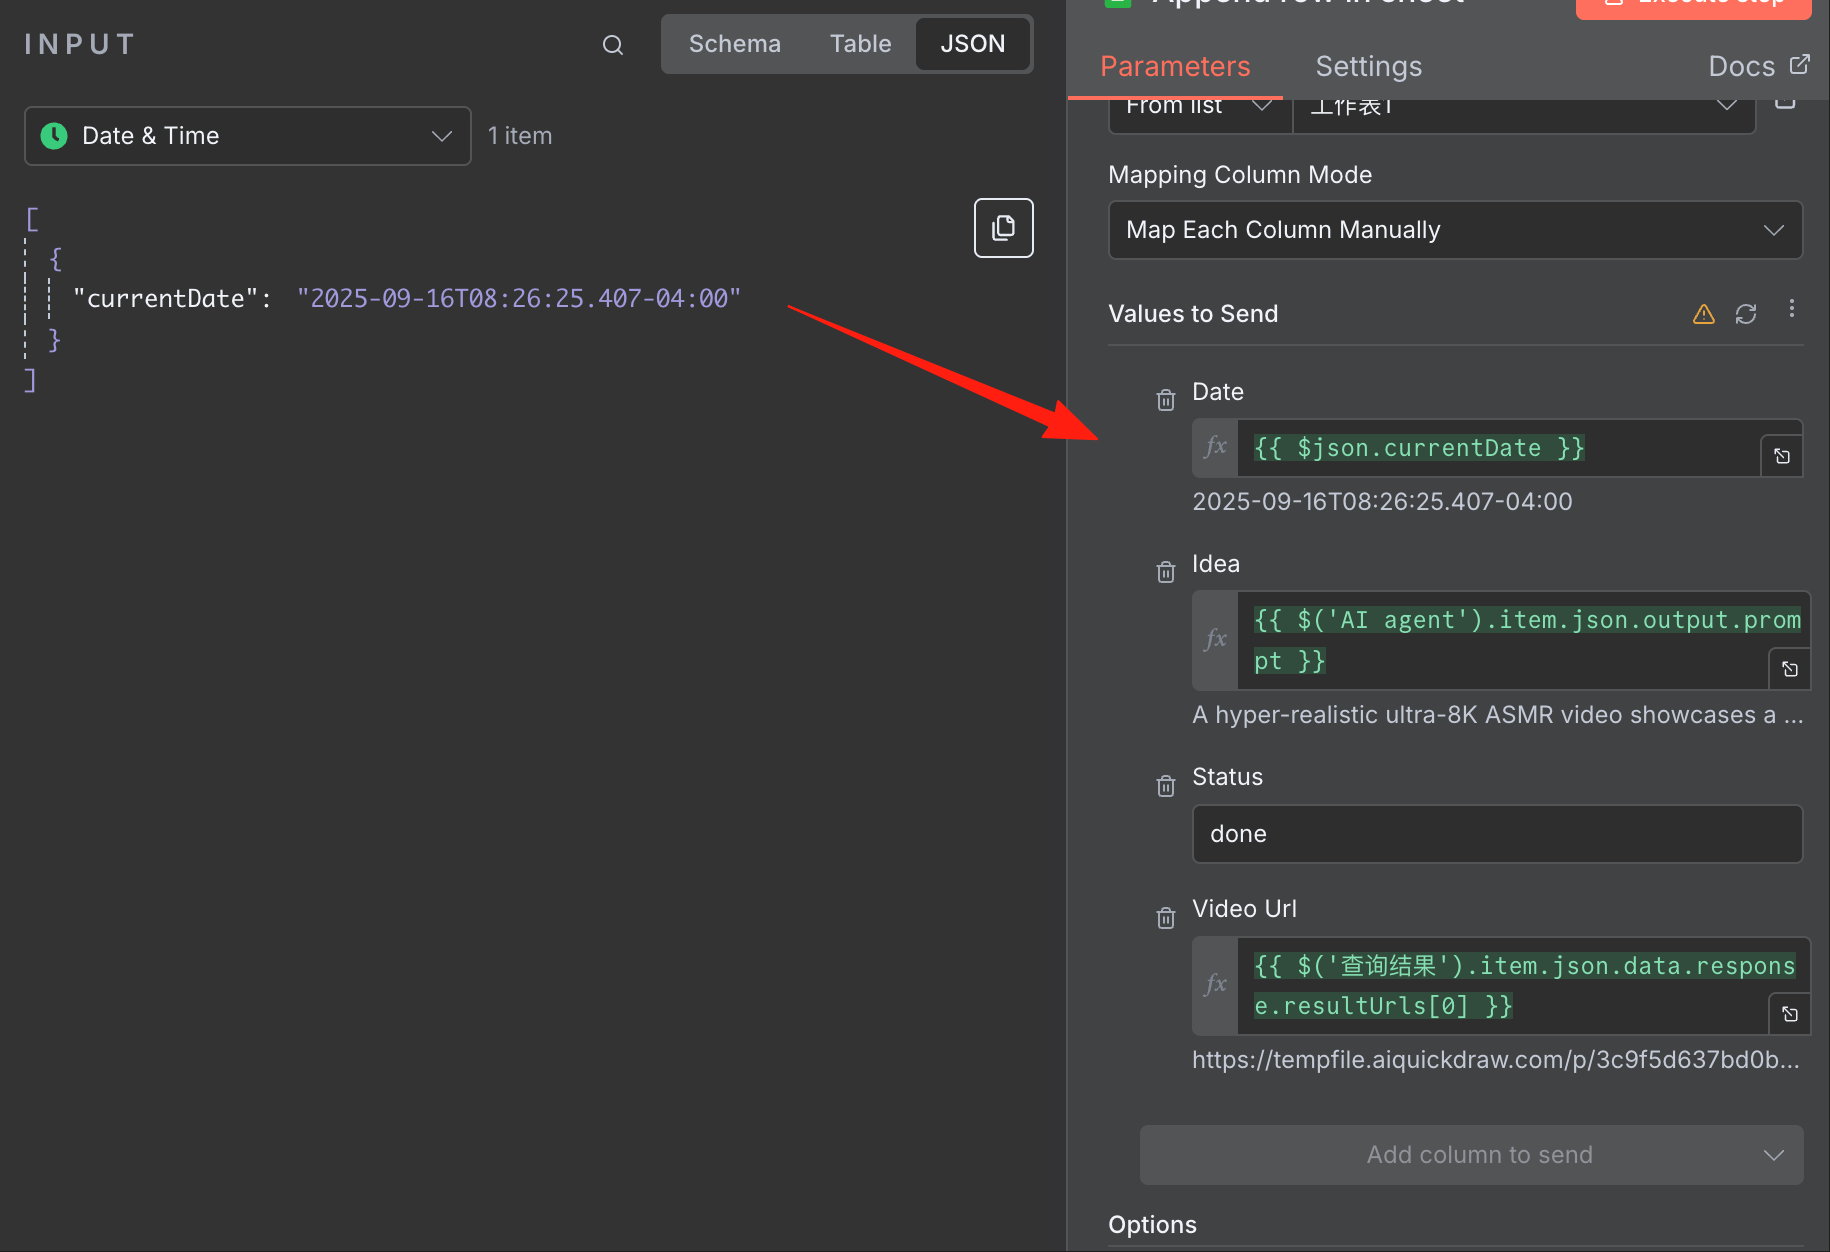Select the JSON view tab
Image resolution: width=1830 pixels, height=1252 pixels.
pyautogui.click(x=973, y=44)
